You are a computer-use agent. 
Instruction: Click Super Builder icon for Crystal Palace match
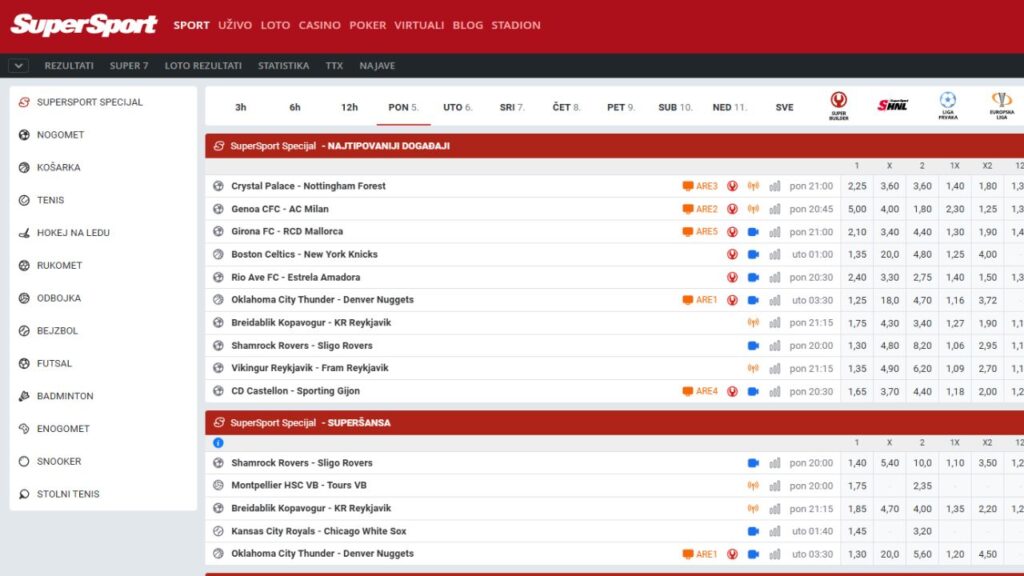(732, 186)
